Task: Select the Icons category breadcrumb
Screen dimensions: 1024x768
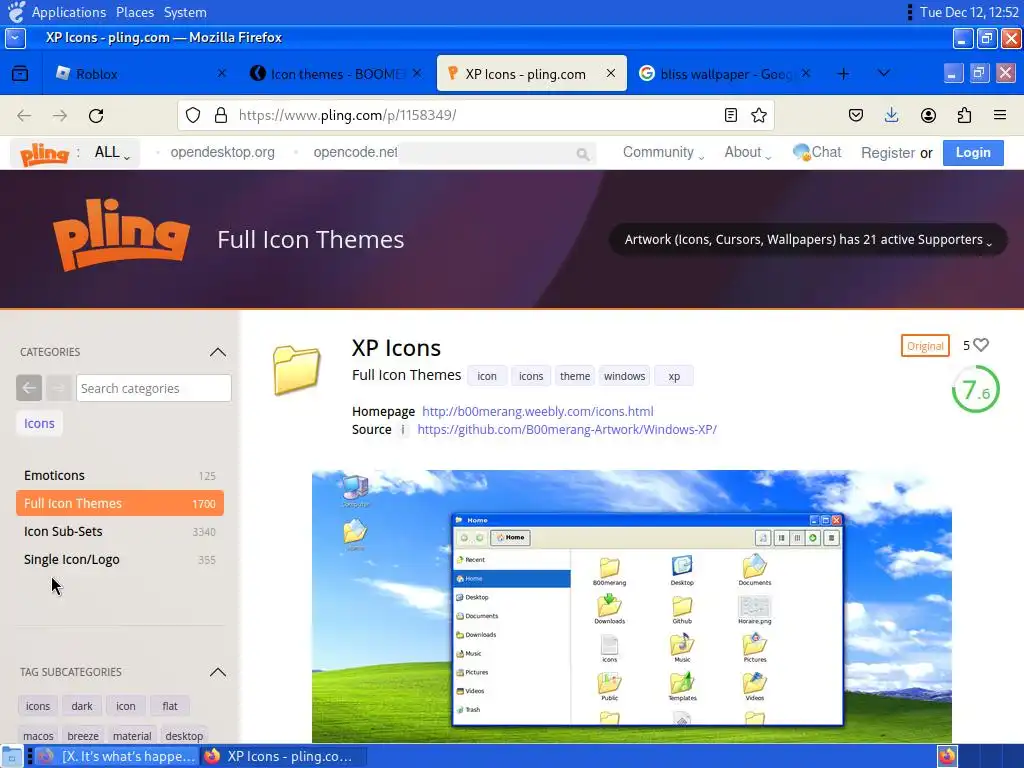Action: [x=39, y=423]
